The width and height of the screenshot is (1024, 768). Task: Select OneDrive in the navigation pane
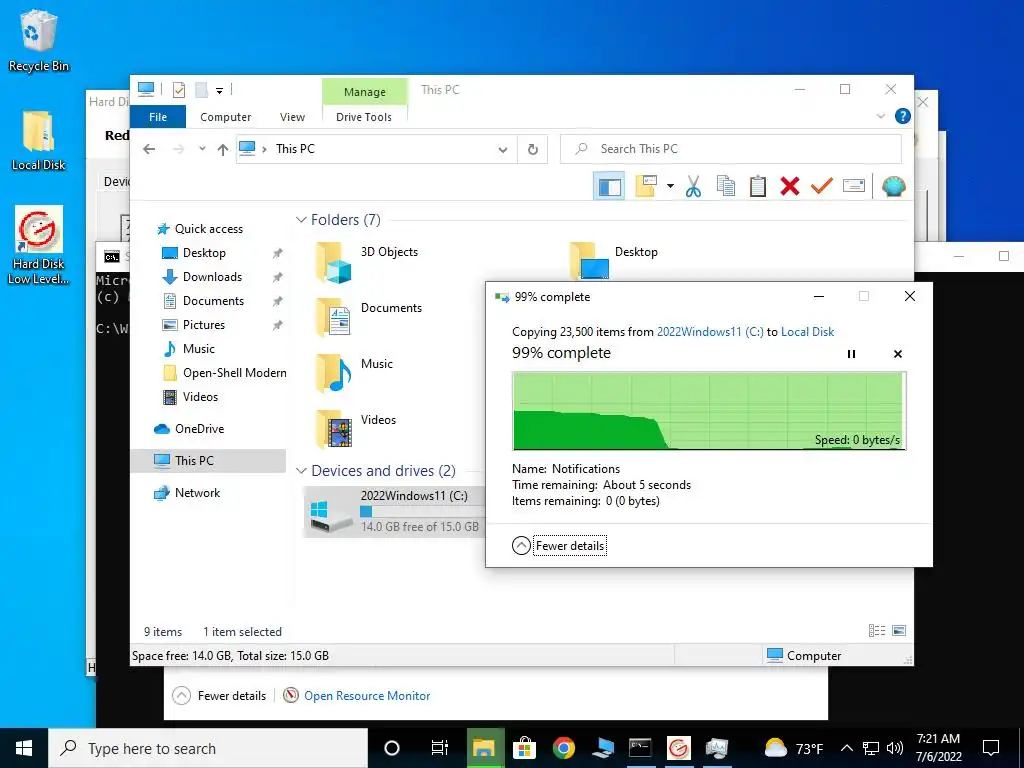point(199,428)
